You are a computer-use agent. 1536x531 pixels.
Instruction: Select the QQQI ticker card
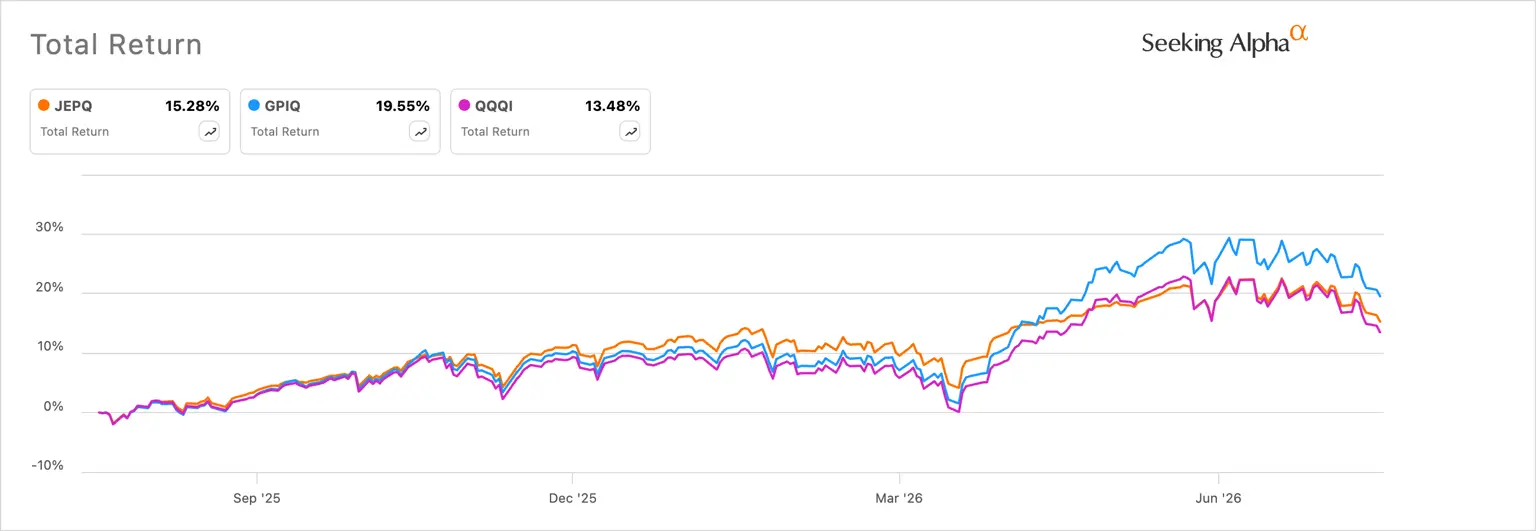pyautogui.click(x=550, y=121)
